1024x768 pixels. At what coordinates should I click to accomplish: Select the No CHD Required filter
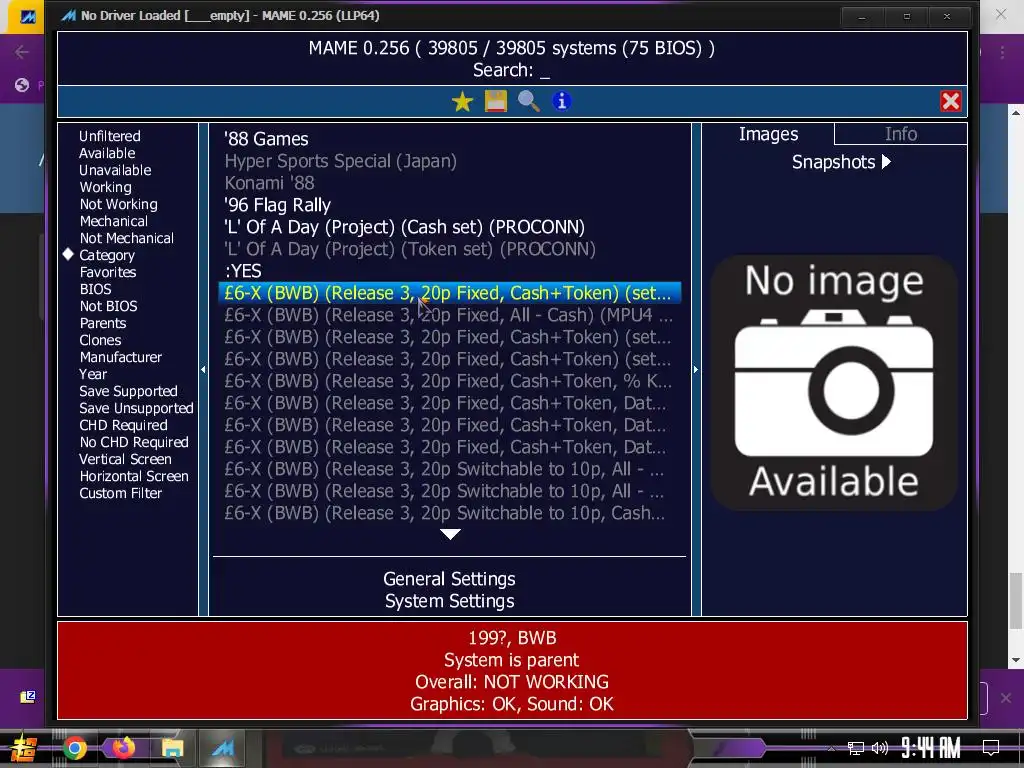(x=134, y=441)
